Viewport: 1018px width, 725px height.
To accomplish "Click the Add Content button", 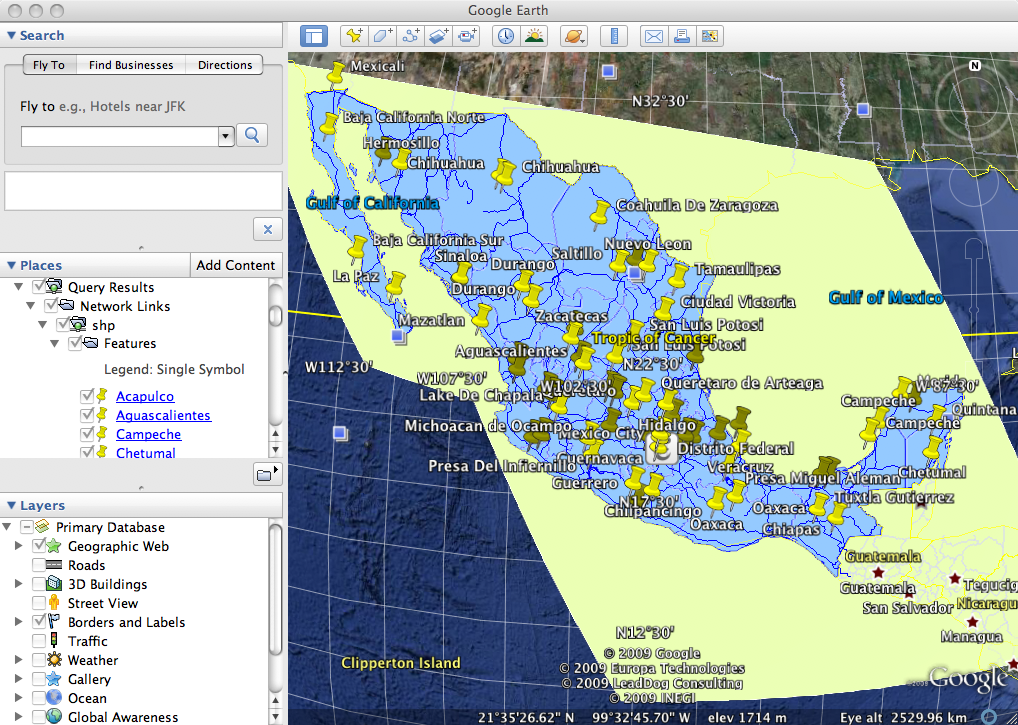I will pyautogui.click(x=236, y=265).
